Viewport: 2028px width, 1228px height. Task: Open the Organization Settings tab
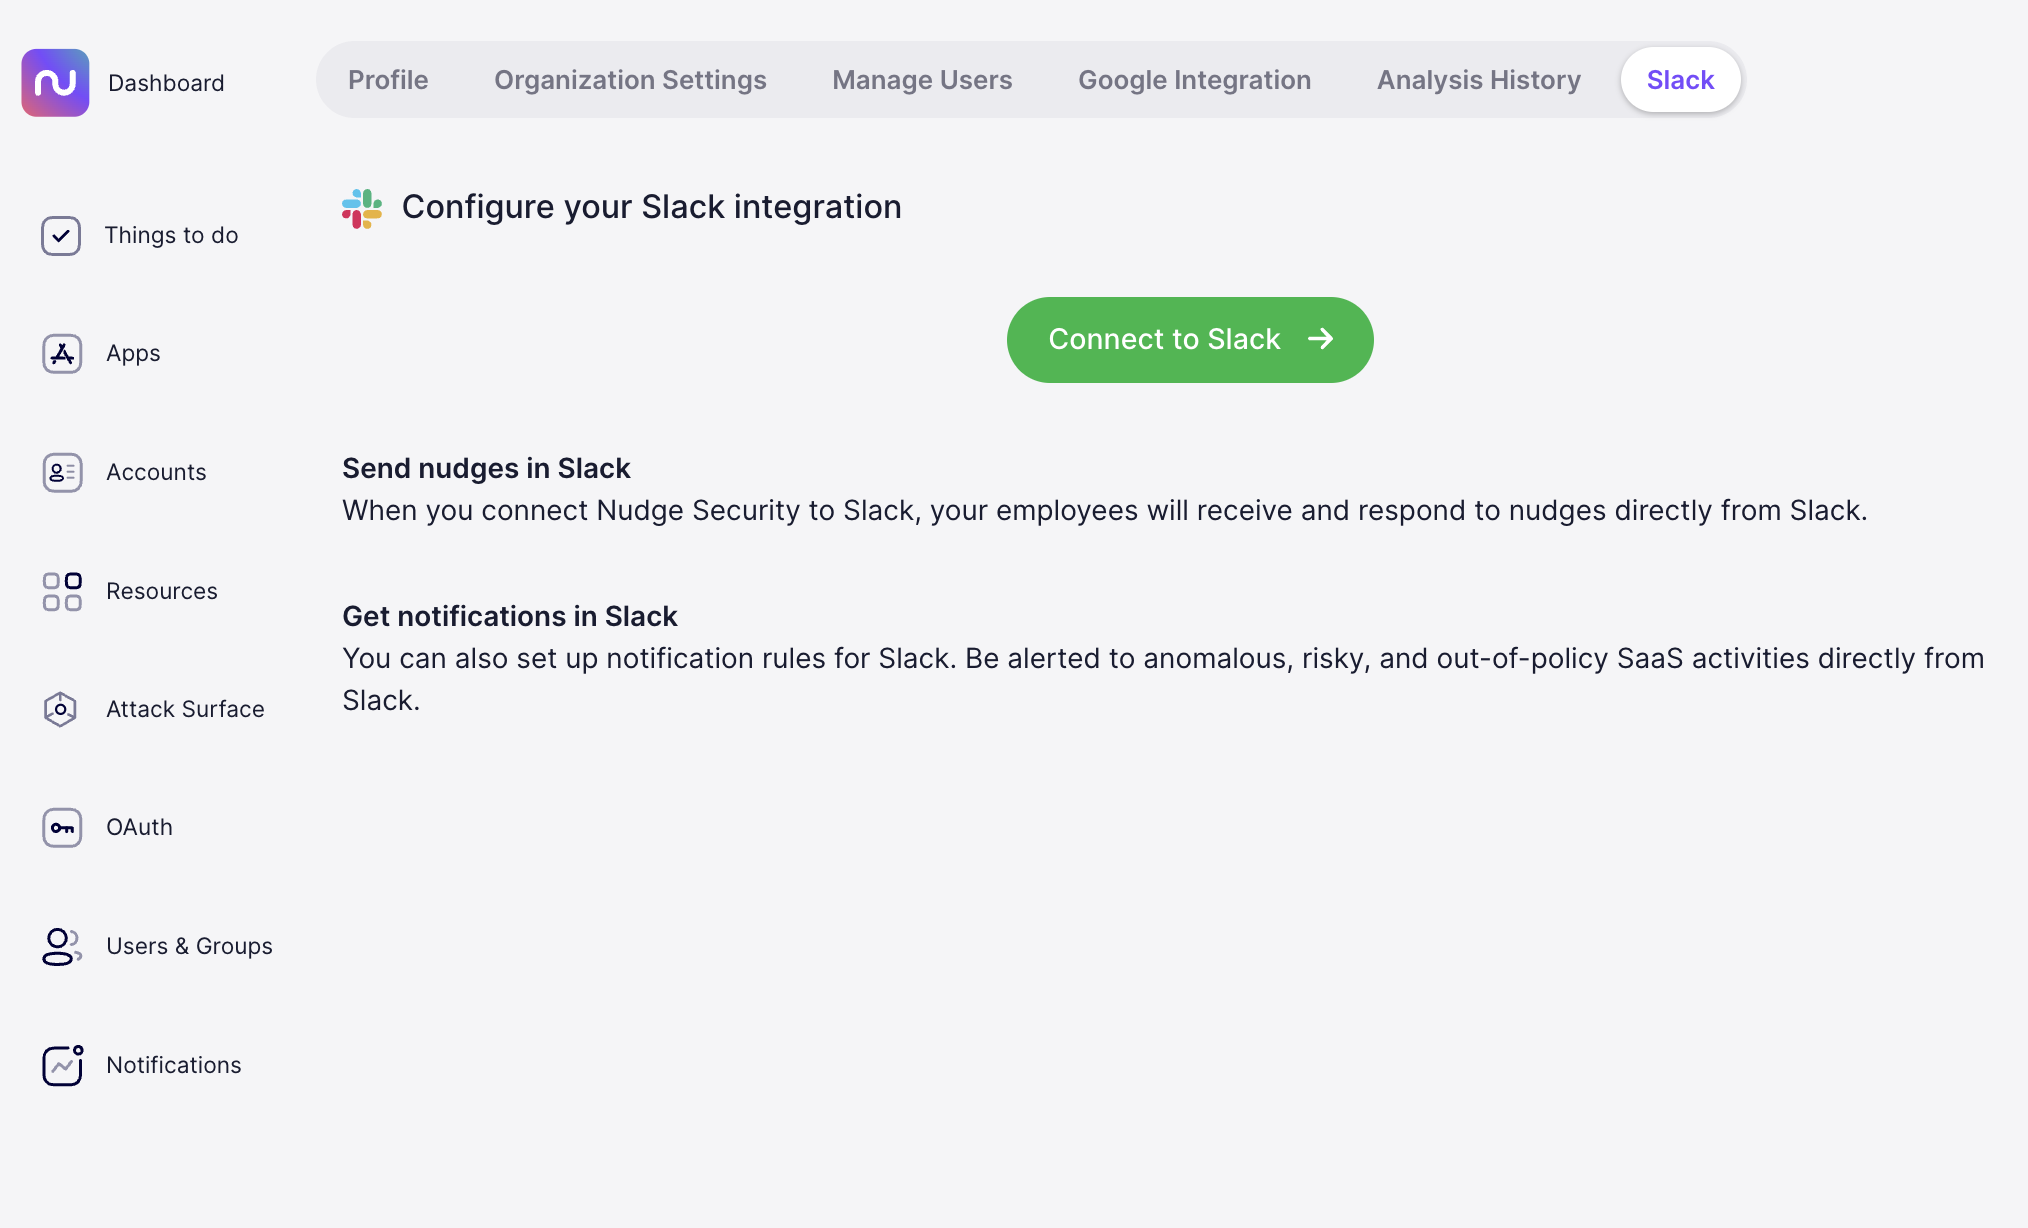pyautogui.click(x=630, y=80)
